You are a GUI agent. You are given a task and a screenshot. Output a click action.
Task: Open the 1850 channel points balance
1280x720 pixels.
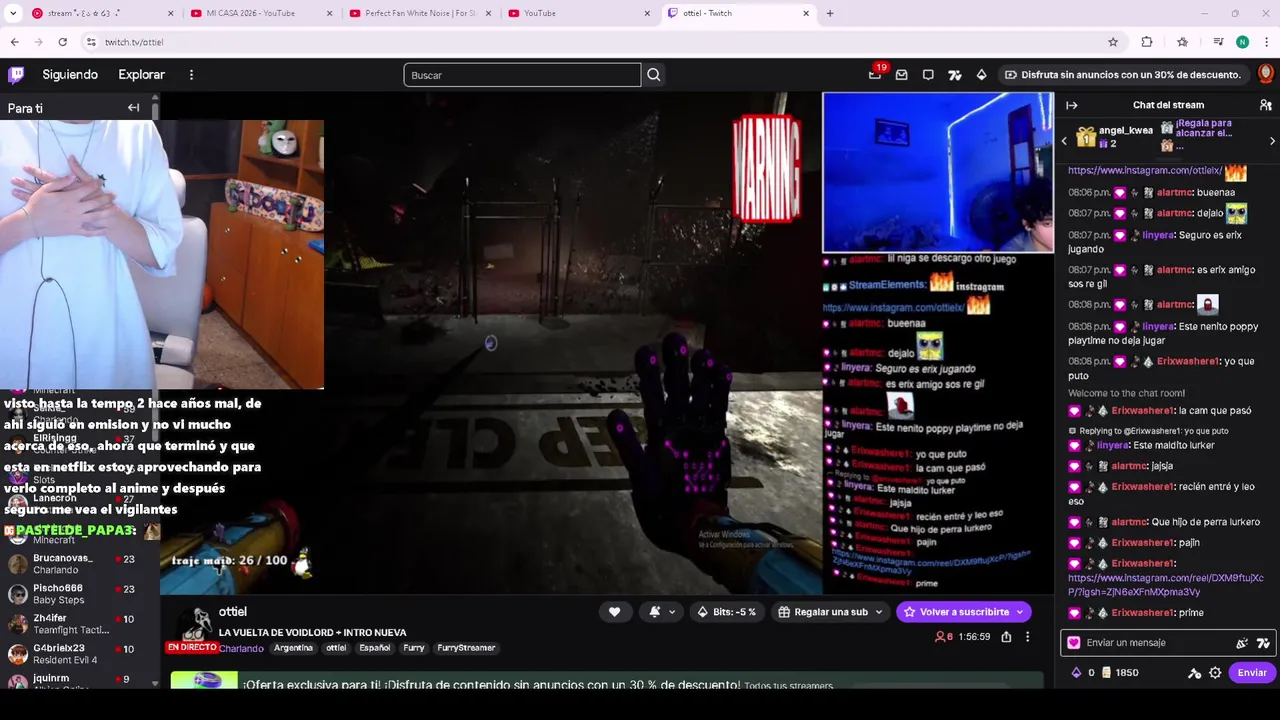point(1119,673)
